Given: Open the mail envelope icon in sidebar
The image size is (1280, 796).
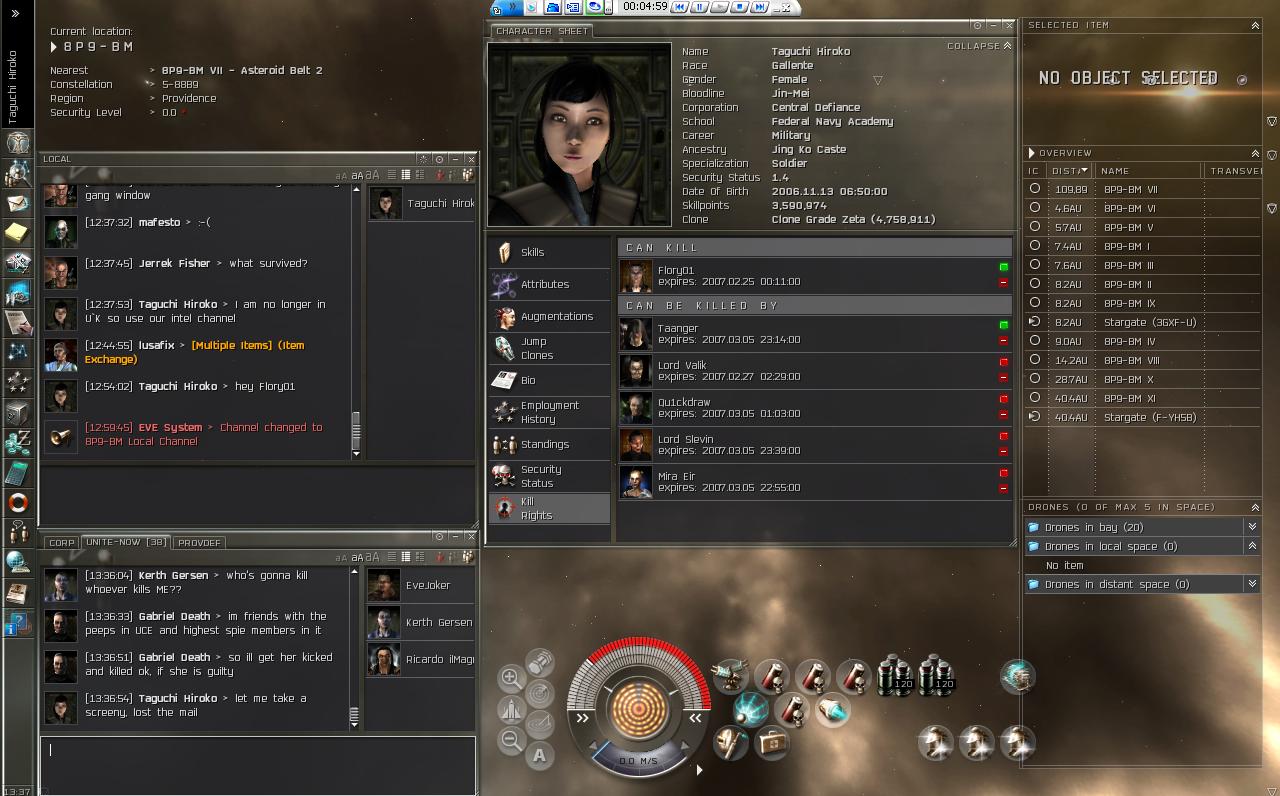Looking at the screenshot, I should point(17,203).
